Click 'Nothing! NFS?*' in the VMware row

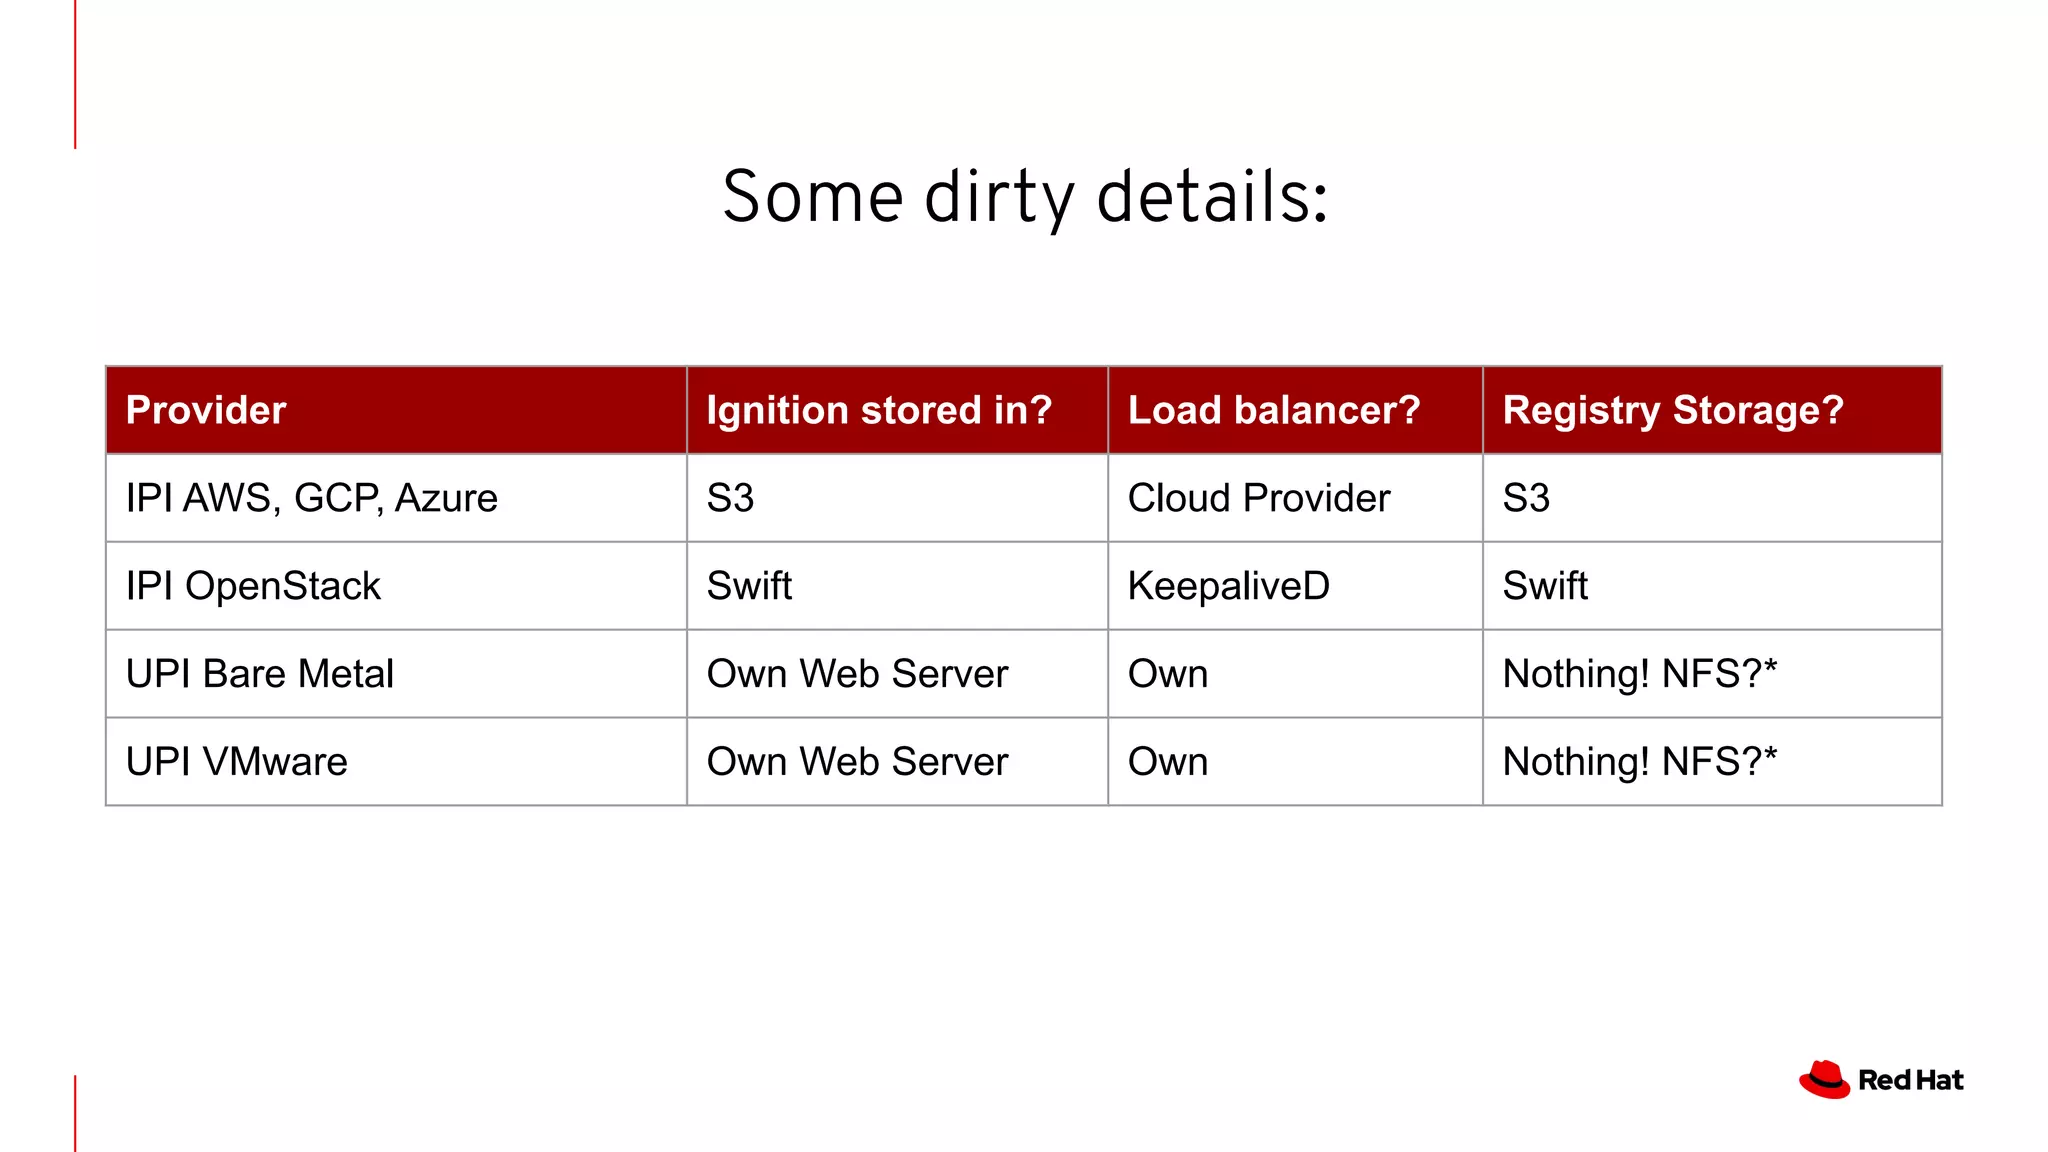click(x=1639, y=762)
